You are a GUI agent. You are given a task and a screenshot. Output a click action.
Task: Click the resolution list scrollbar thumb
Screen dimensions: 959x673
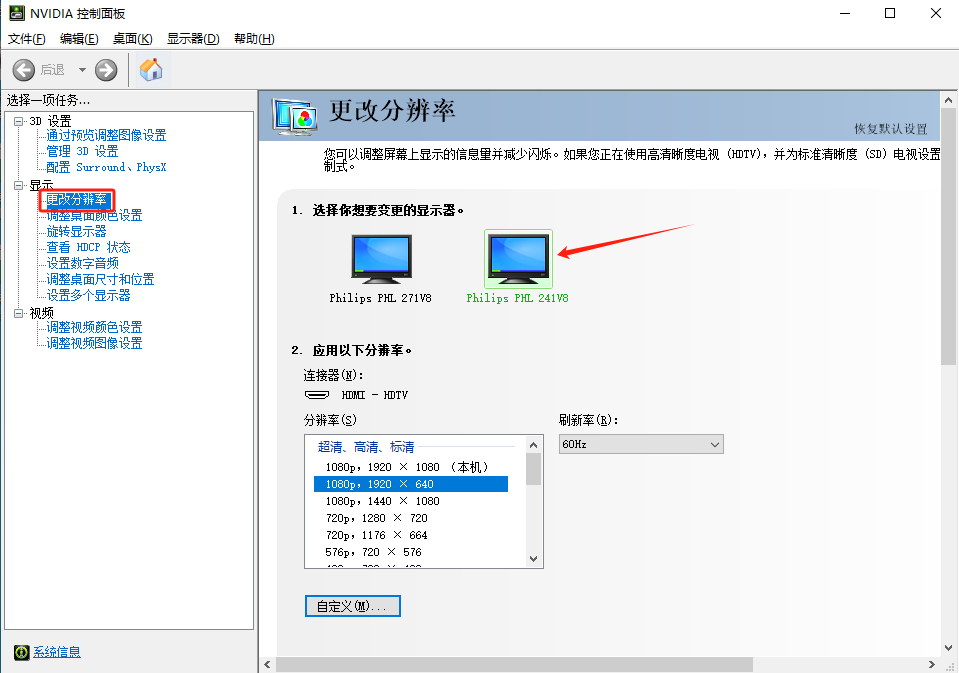tap(533, 469)
